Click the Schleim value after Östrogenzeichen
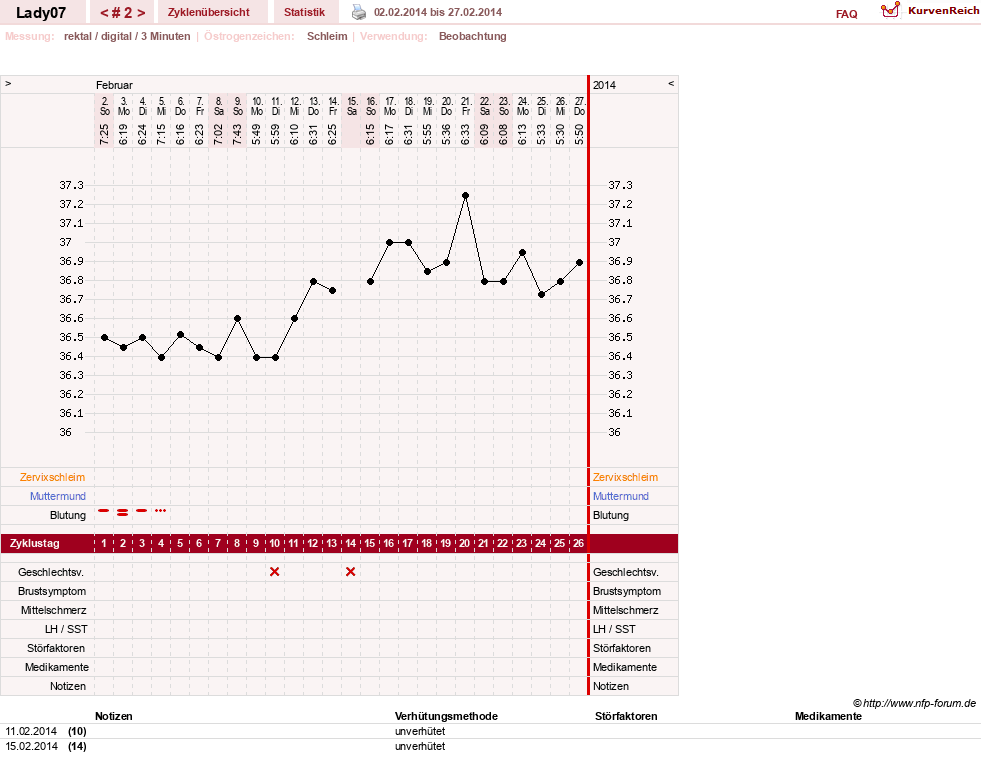This screenshot has width=981, height=775. [327, 36]
